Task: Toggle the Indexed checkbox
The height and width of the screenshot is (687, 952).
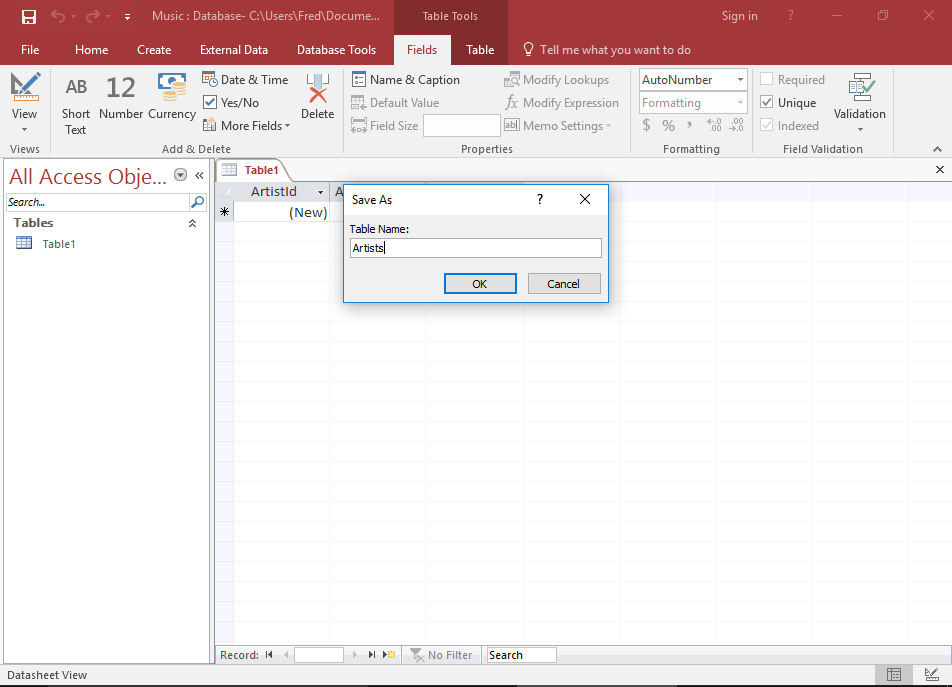Action: coord(767,125)
